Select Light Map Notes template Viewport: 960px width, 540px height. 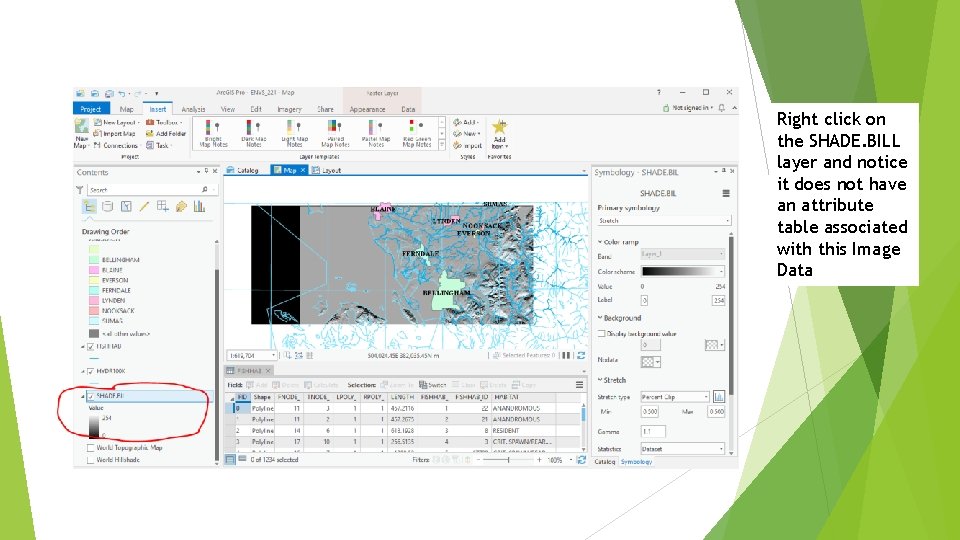tap(294, 133)
